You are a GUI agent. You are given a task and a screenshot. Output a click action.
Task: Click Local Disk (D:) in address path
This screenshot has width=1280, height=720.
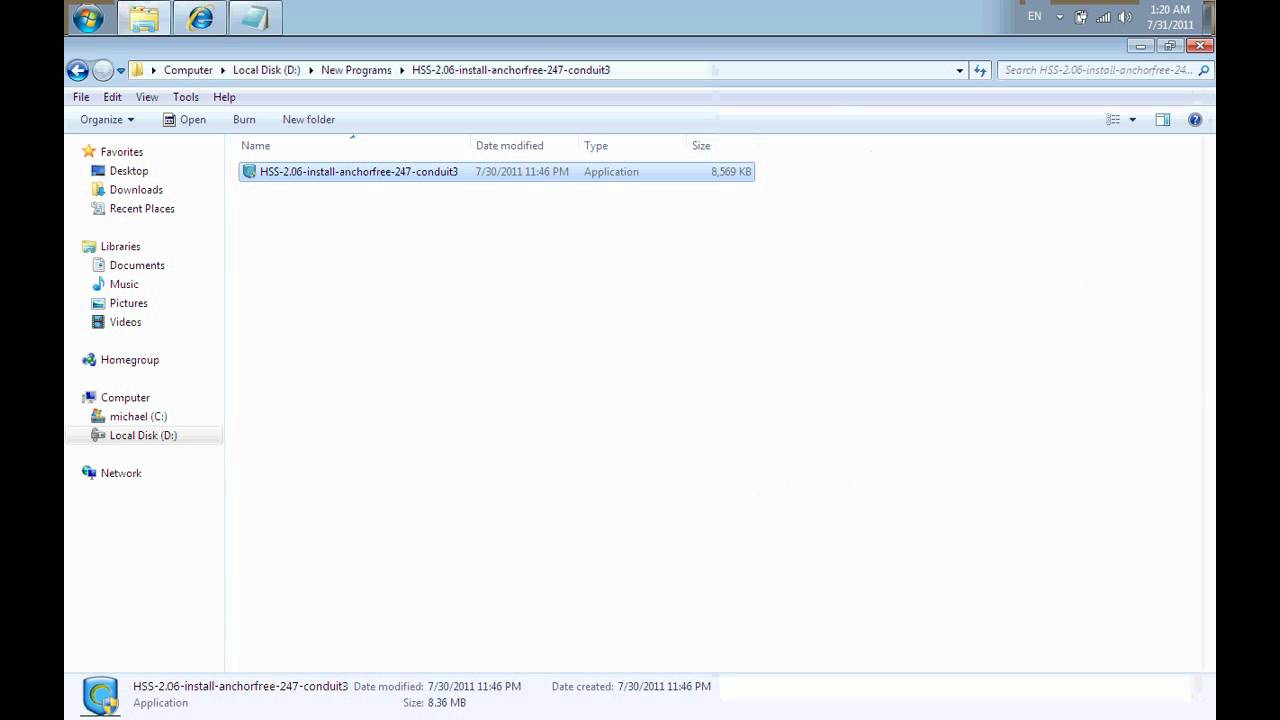pos(266,70)
